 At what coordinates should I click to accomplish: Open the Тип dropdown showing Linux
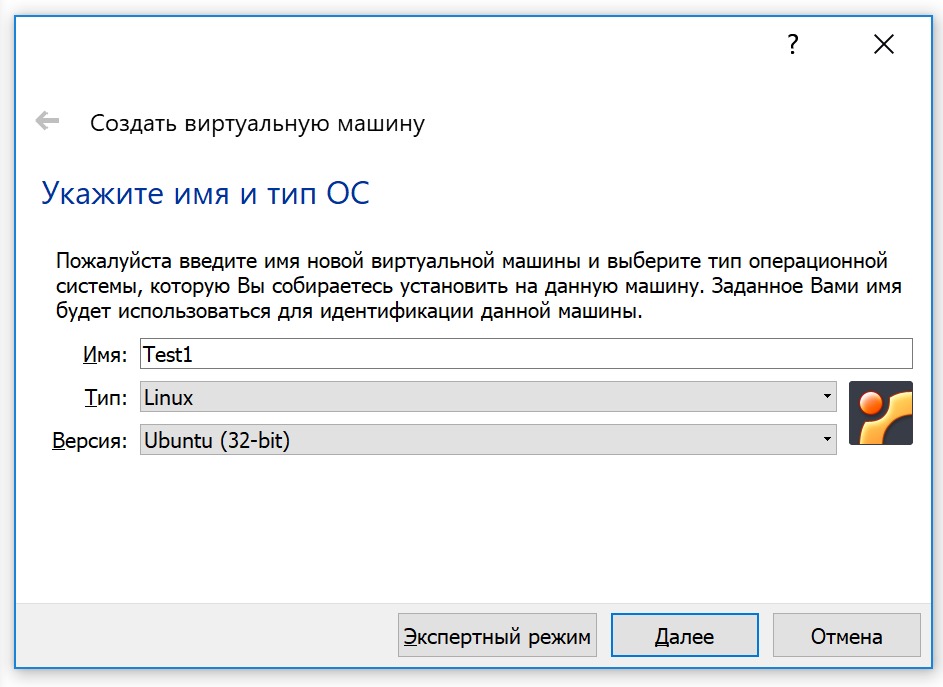pos(487,398)
